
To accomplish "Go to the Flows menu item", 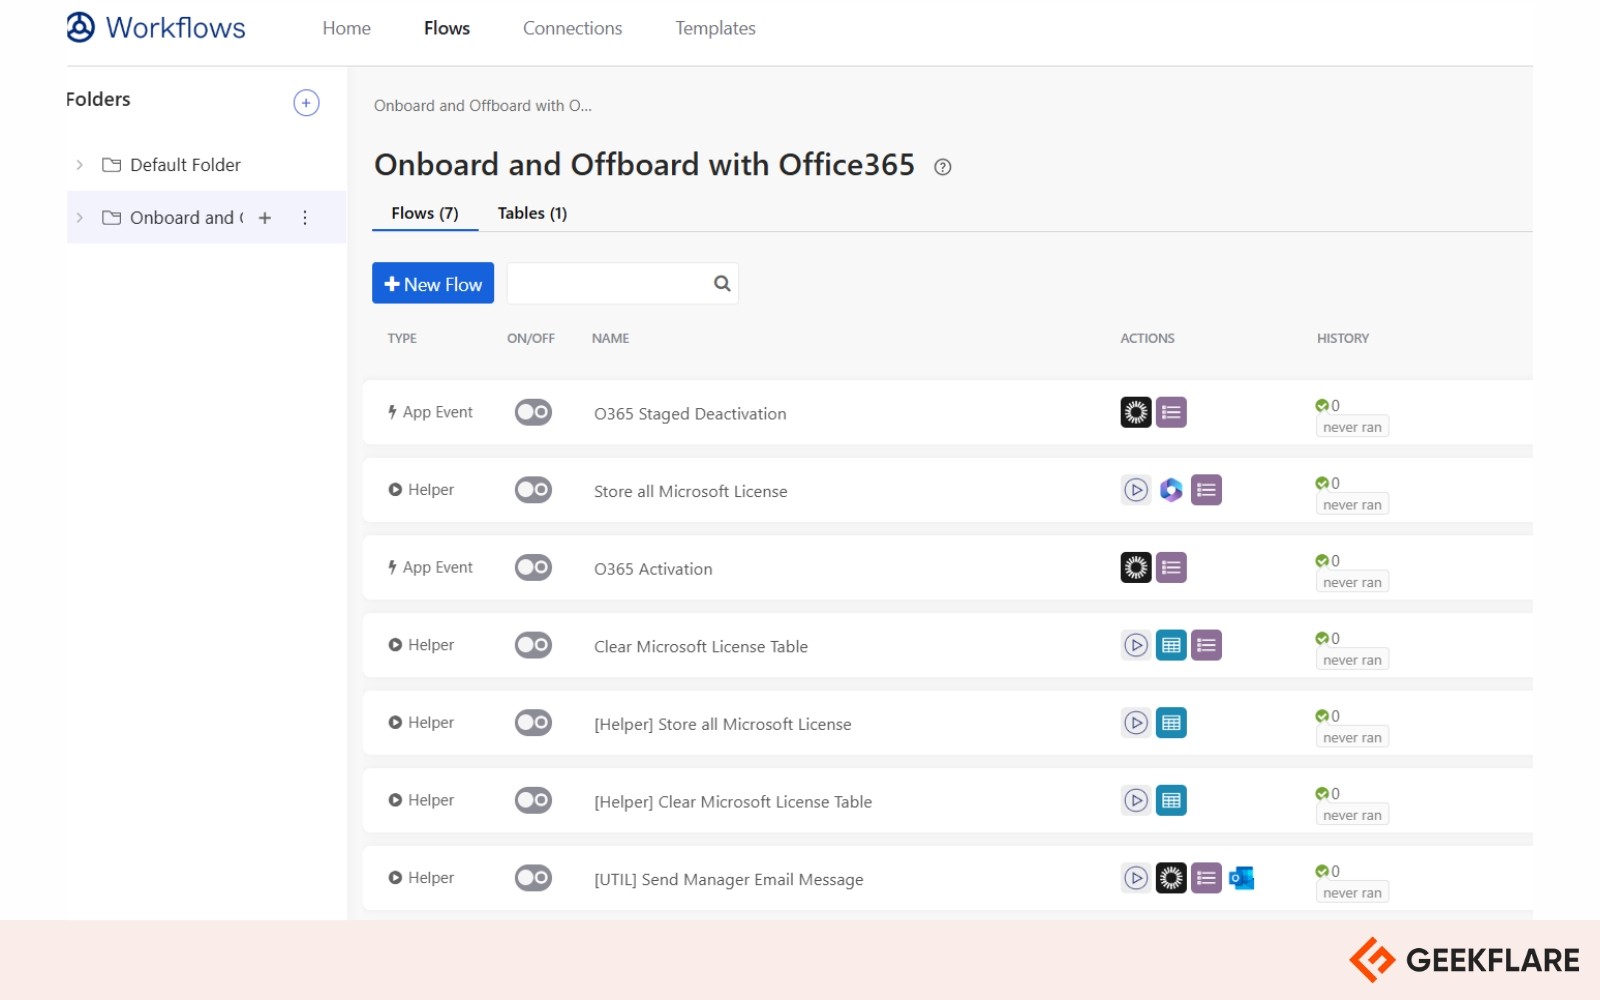I will (x=447, y=28).
